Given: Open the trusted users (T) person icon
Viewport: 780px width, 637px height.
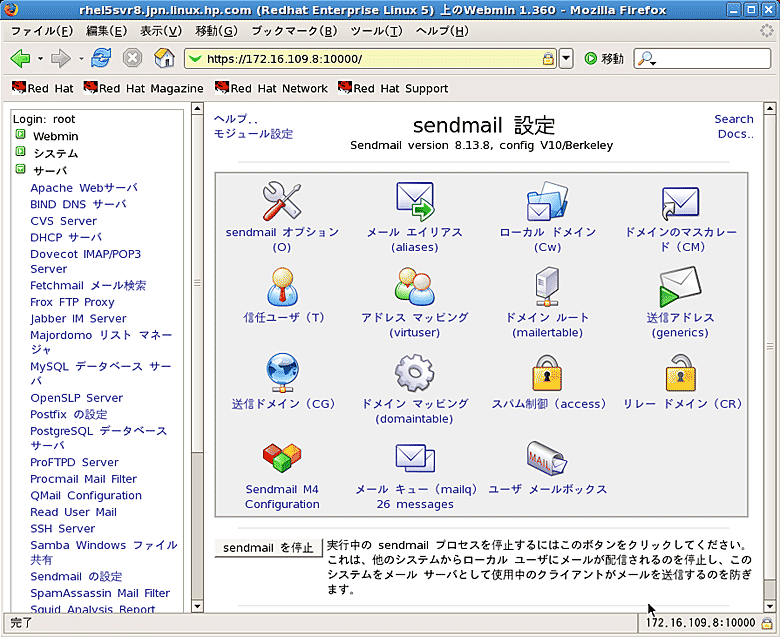Looking at the screenshot, I should (x=282, y=286).
